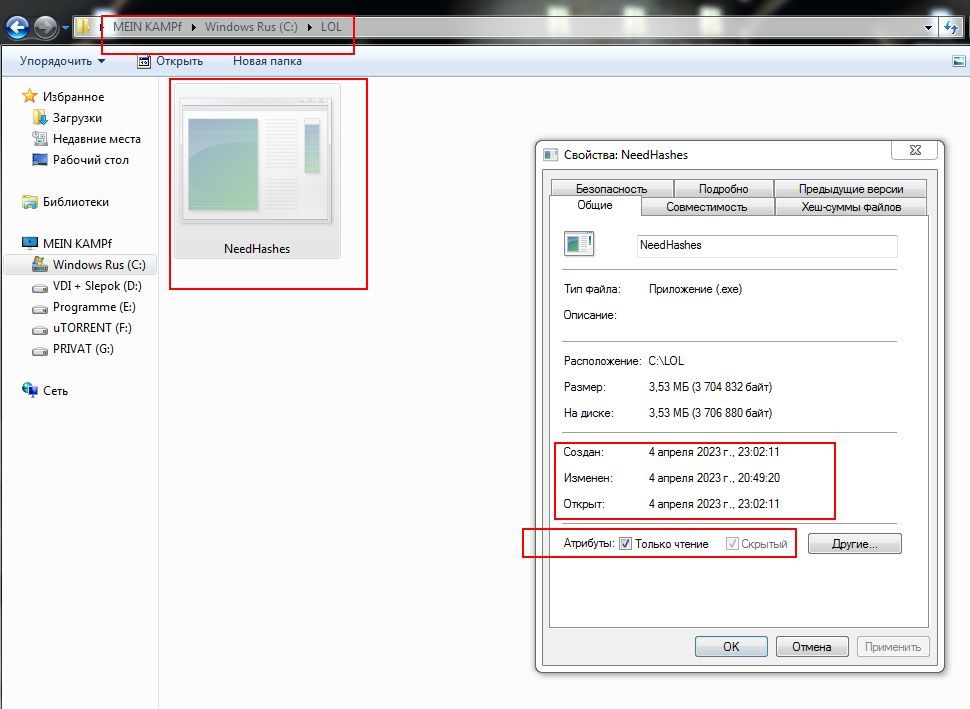Click the application icon in the properties dialog
Viewport: 970px width, 709px height.
(x=579, y=244)
